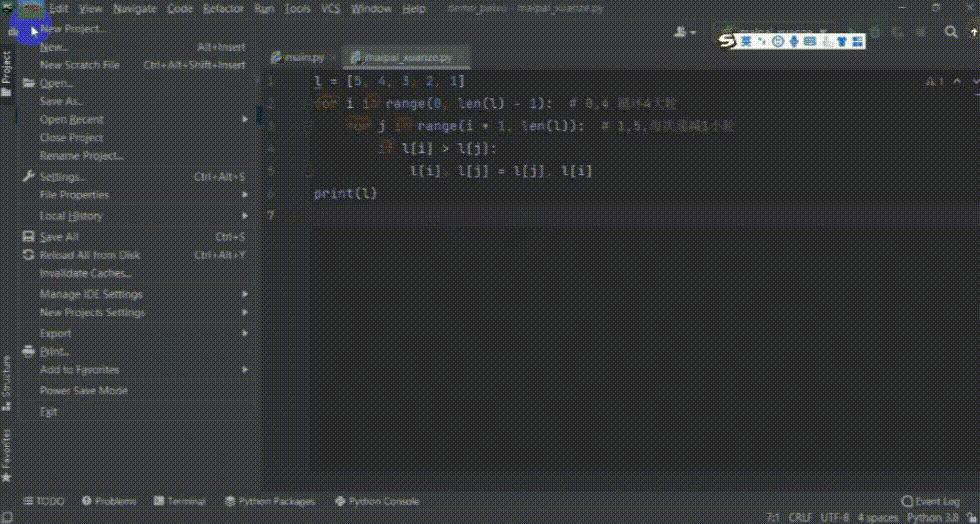Open the Tools menu
The height and width of the screenshot is (524, 980).
tap(298, 9)
